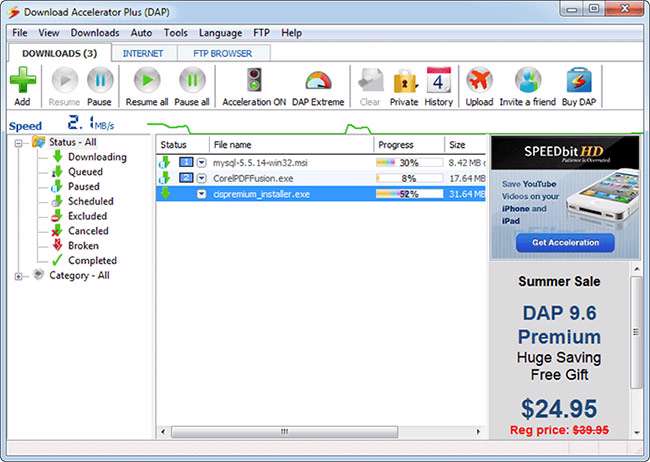This screenshot has width=650, height=462.
Task: Filter by Broken status
Action: (x=83, y=246)
